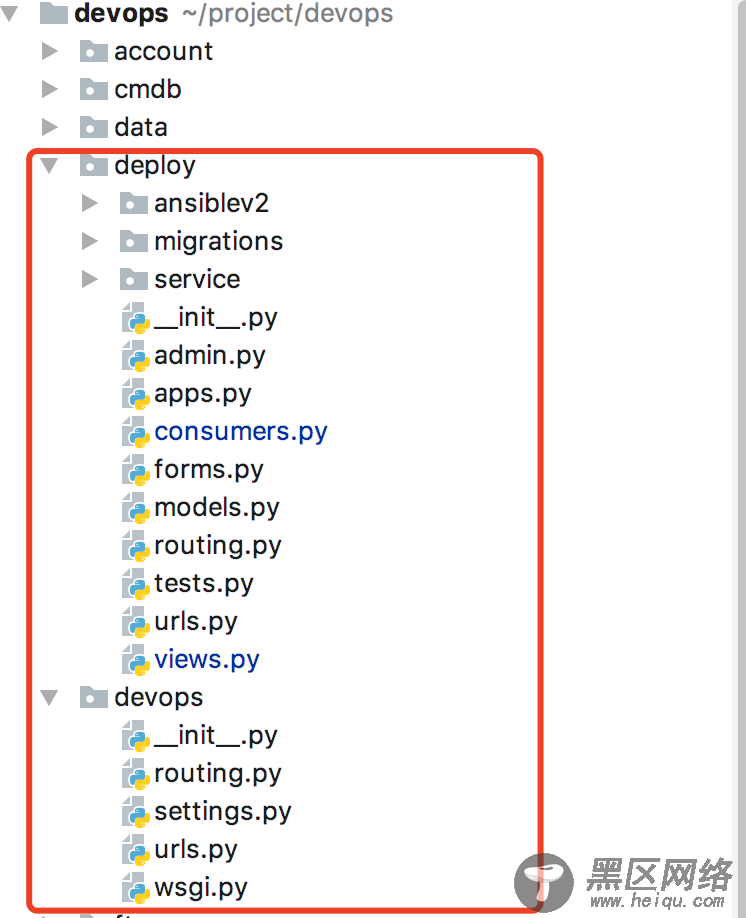
Task: Click the cmdb folder icon
Action: pyautogui.click(x=94, y=90)
